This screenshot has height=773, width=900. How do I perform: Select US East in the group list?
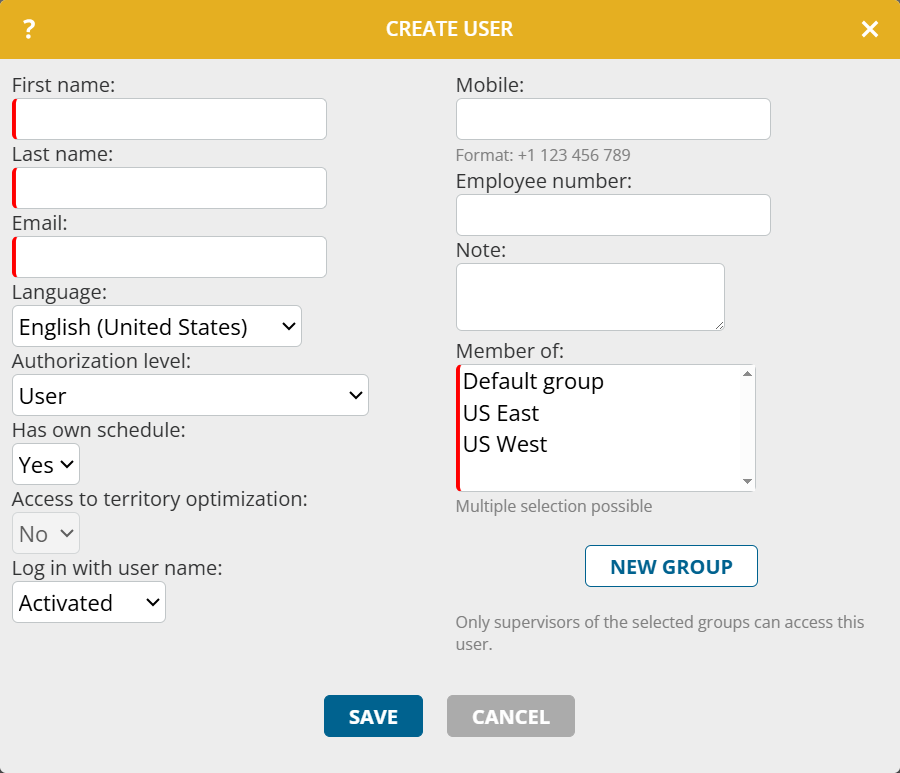501,413
